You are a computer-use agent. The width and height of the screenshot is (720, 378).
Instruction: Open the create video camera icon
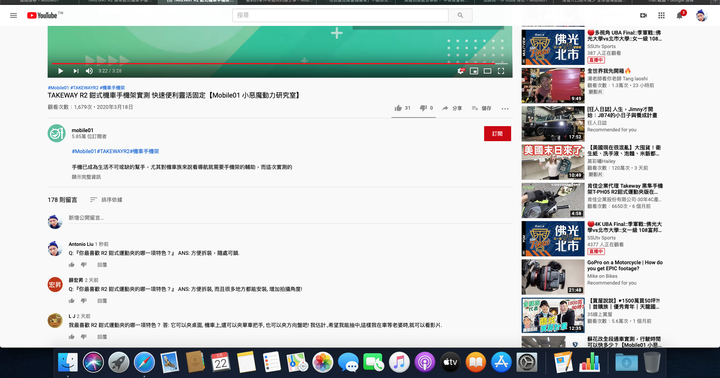643,15
